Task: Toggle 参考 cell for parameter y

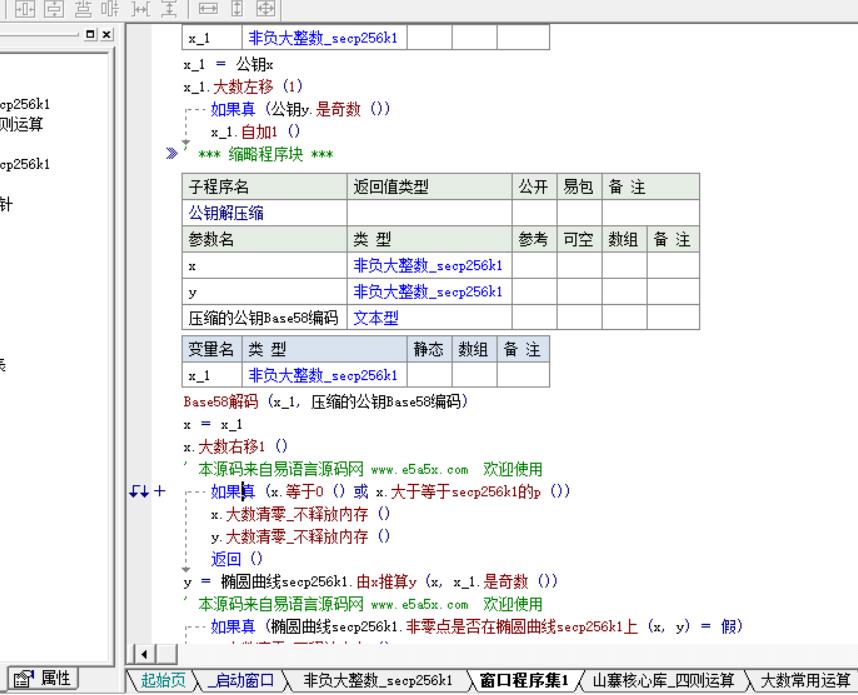Action: pos(534,291)
